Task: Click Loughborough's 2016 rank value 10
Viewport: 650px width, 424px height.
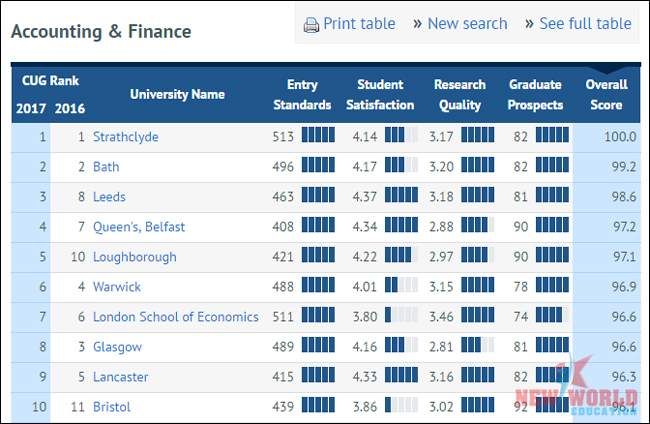Action: pos(78,257)
